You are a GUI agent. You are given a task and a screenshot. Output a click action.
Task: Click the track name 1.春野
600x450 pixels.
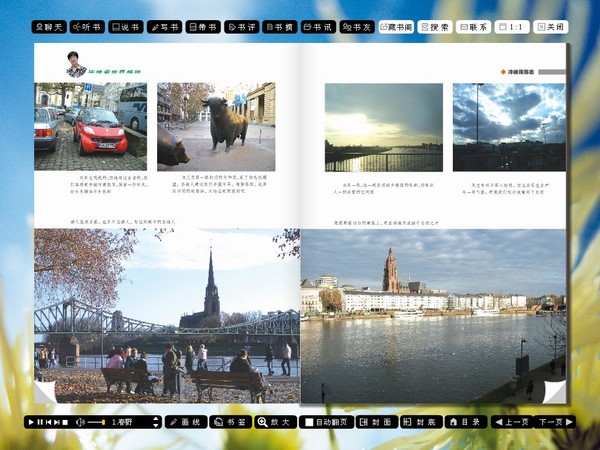tap(122, 422)
